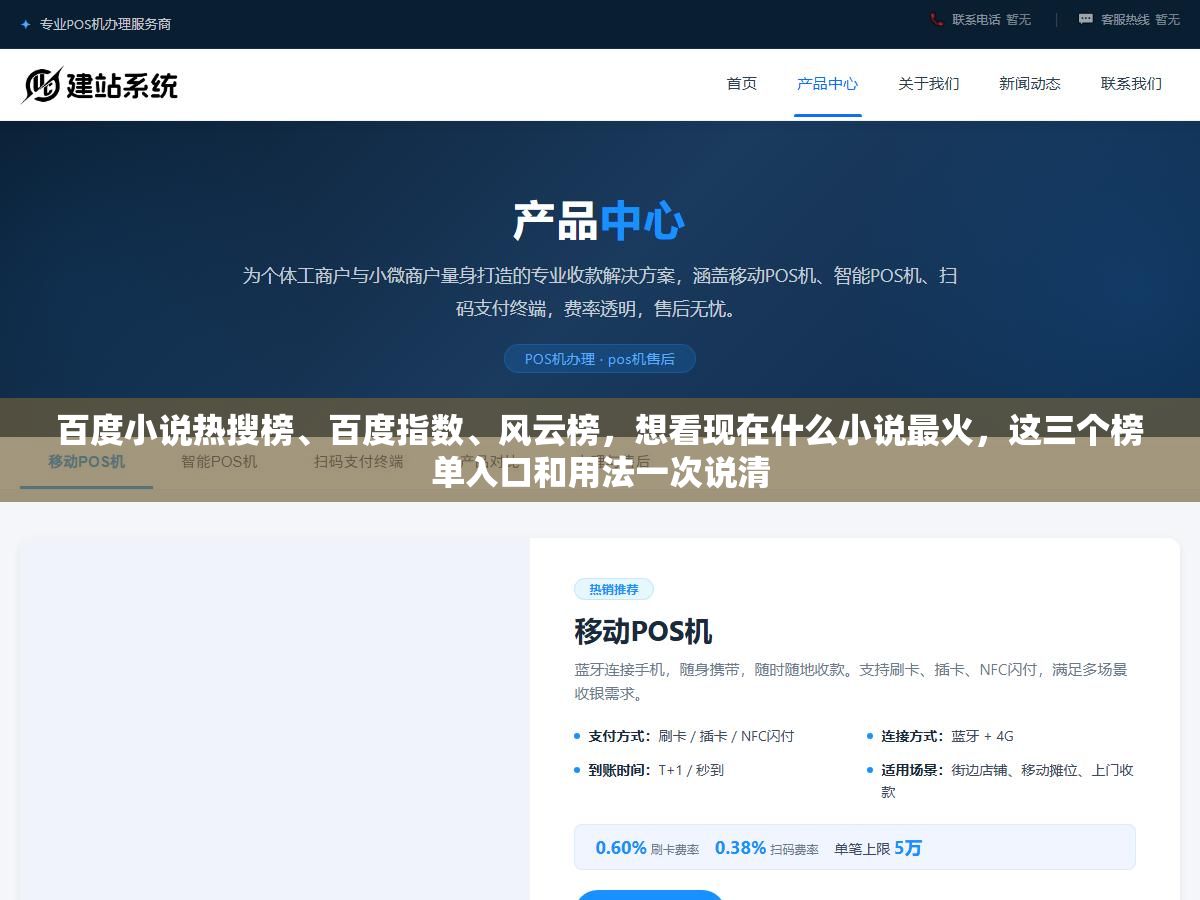Click the 支付方式: 刷卡 / 插卡 / NFC闪付 line

[x=691, y=736]
